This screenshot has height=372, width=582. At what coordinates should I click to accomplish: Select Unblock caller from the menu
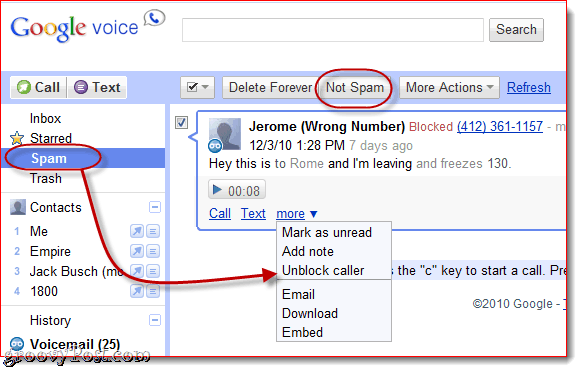tap(323, 270)
